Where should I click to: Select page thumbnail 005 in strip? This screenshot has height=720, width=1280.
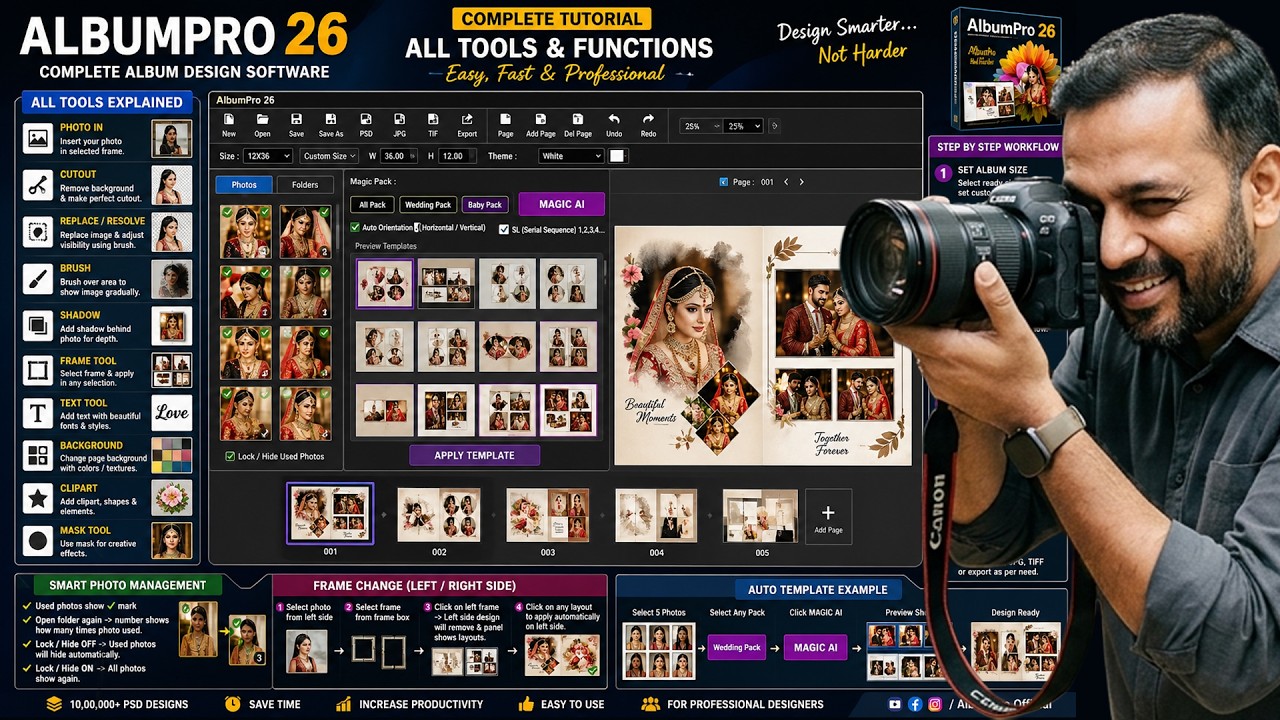click(761, 515)
